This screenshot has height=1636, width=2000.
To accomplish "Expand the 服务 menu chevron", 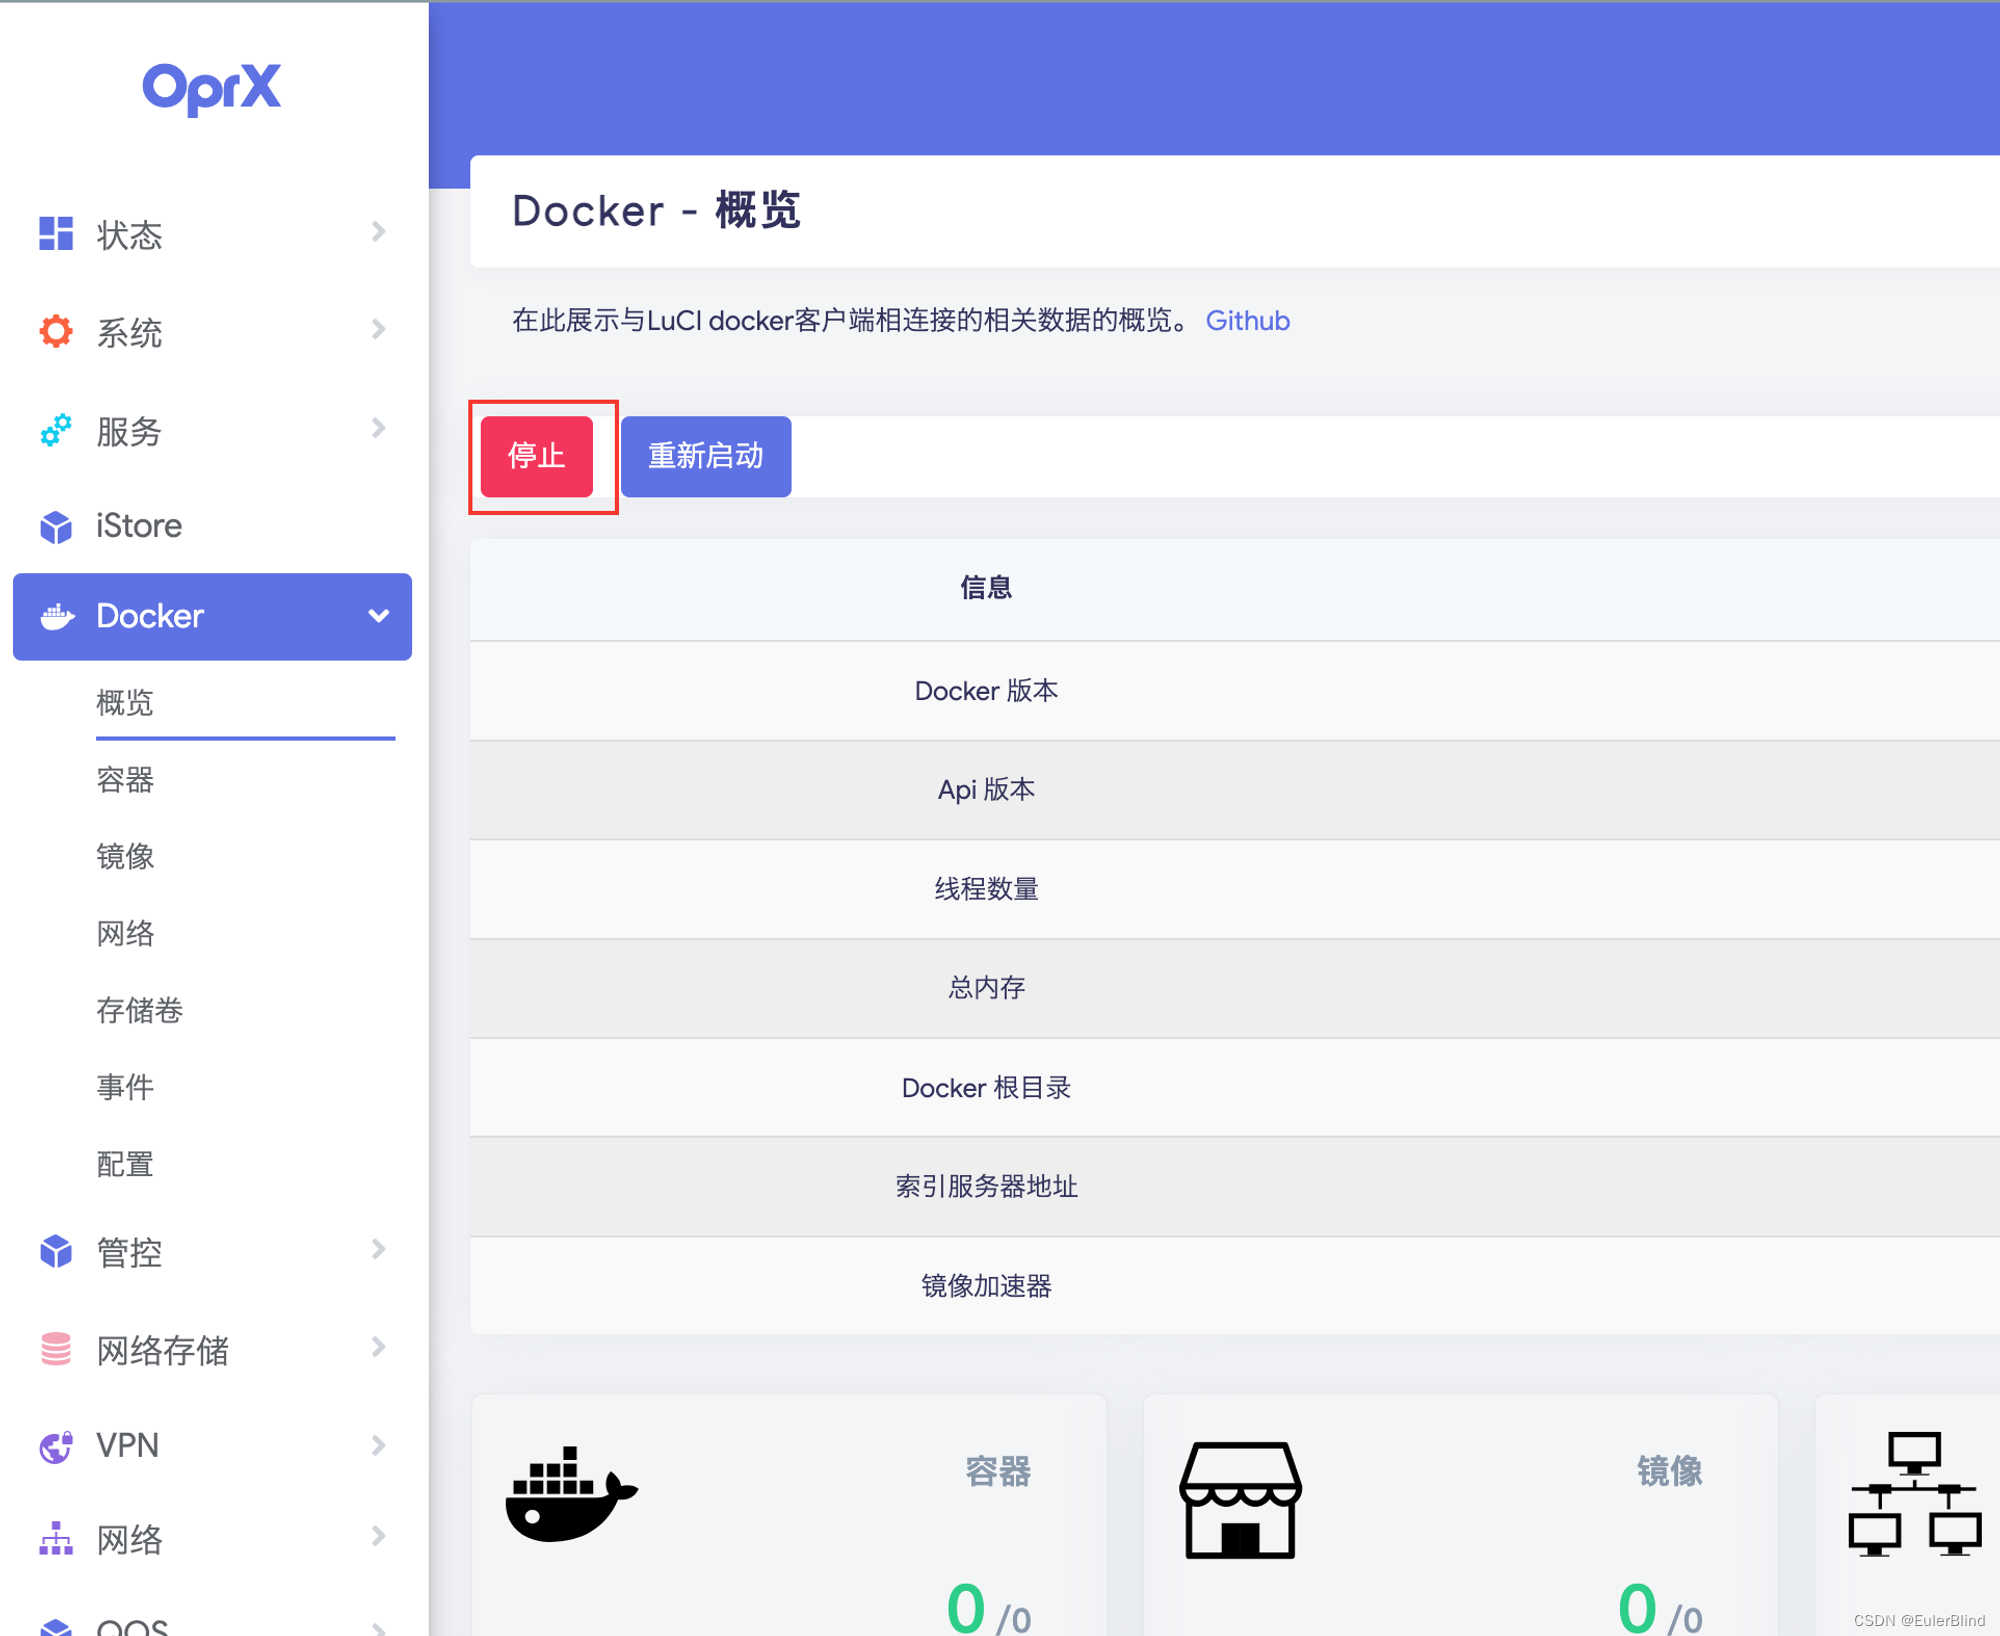I will [x=378, y=428].
